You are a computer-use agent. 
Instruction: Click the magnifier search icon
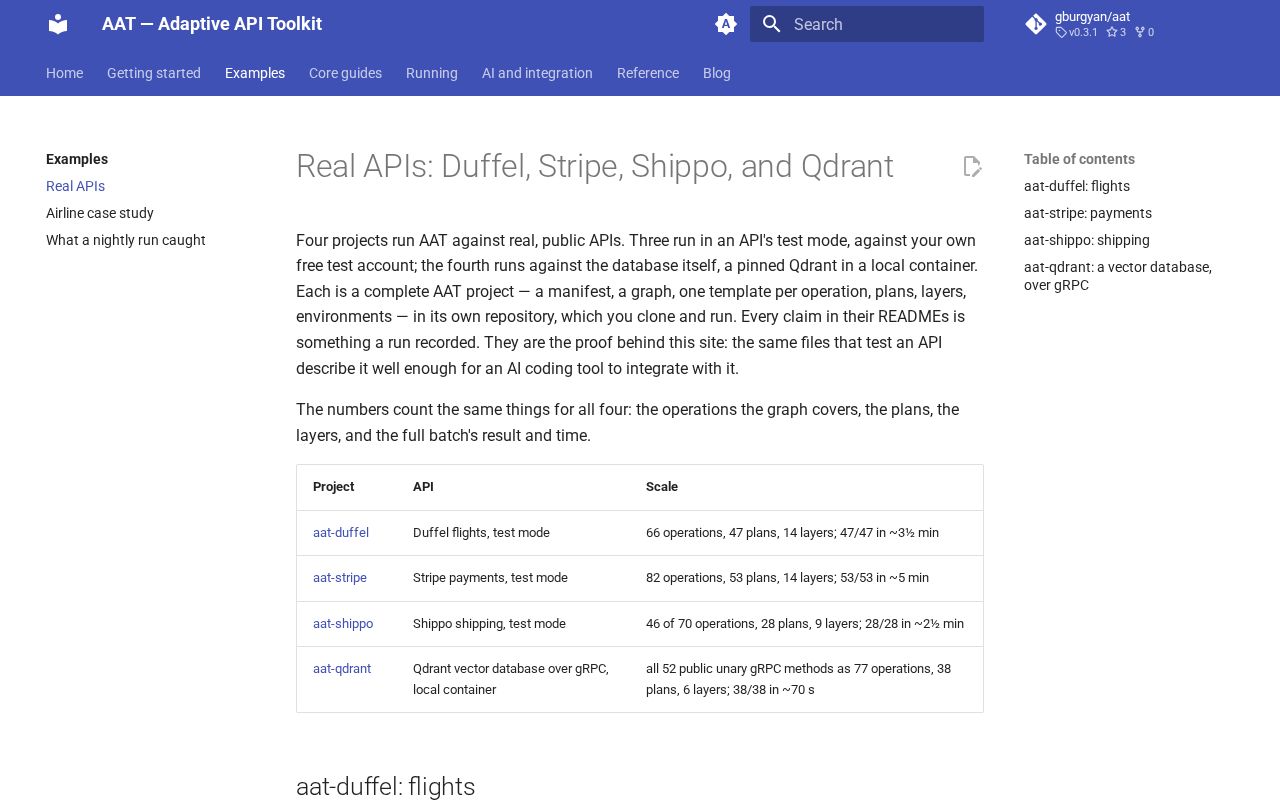(772, 24)
